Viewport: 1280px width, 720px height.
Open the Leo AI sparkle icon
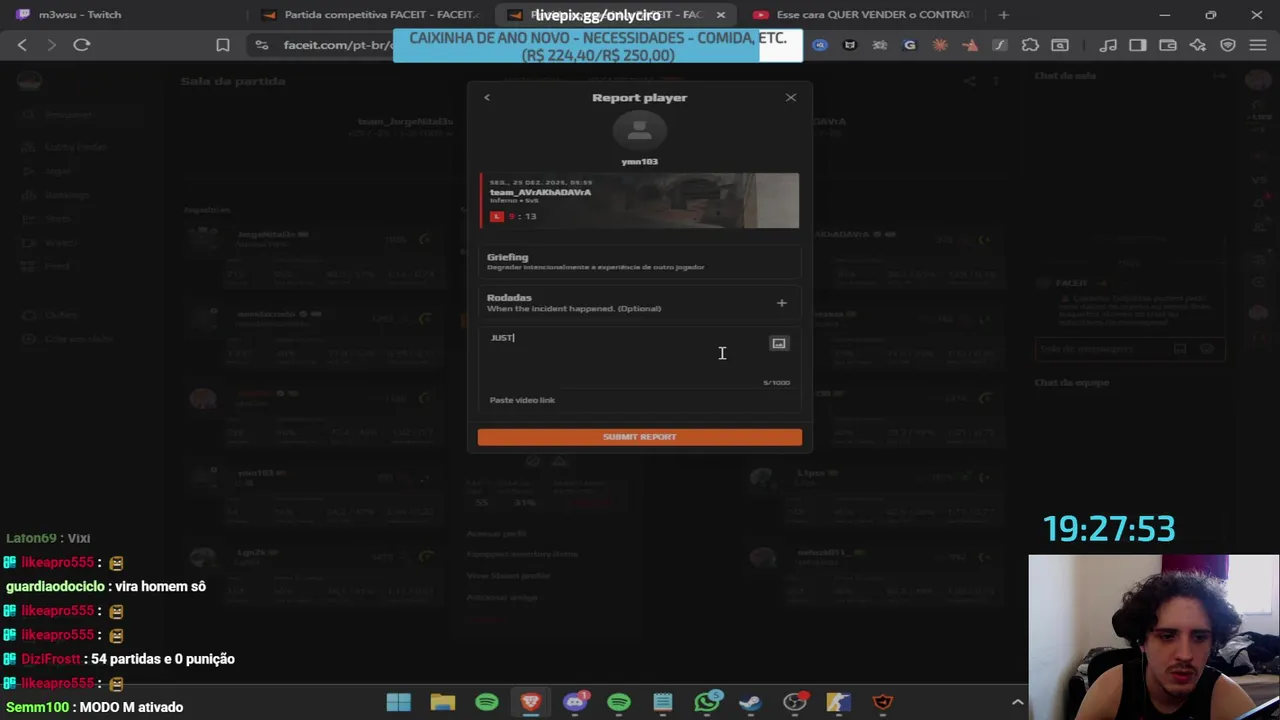pos(1198,45)
